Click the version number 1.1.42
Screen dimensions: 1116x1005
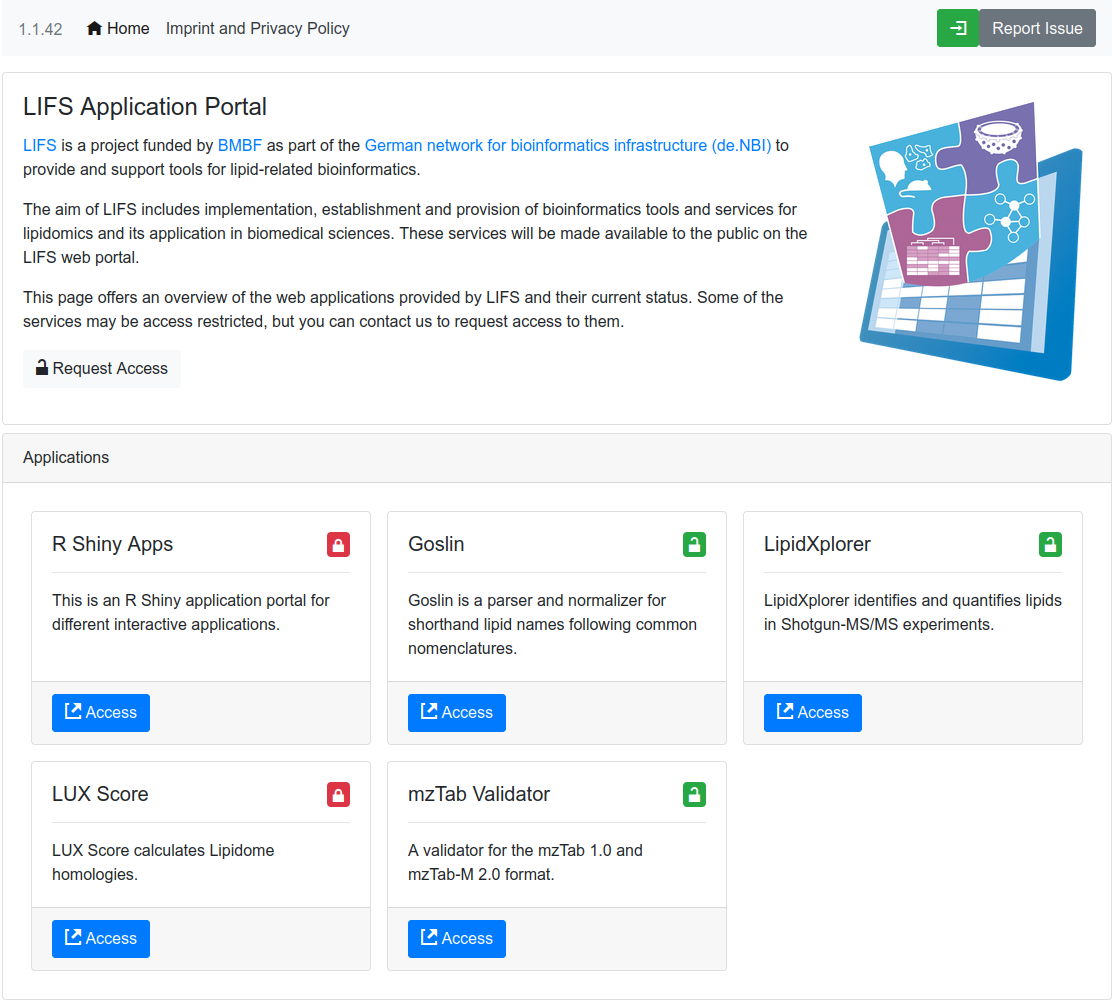pos(41,29)
